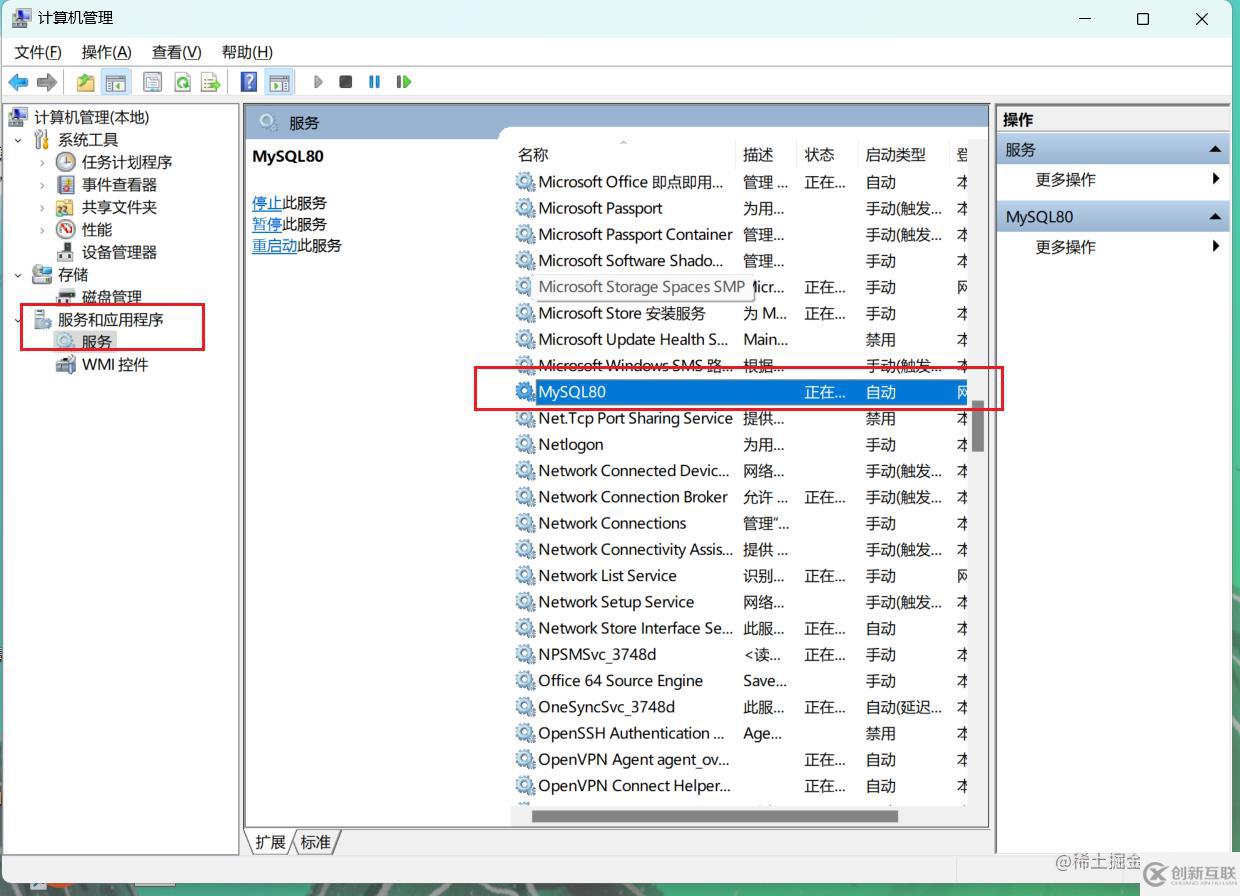
Task: Click gear icon beside OneSyncSvc_3748d
Action: click(525, 707)
